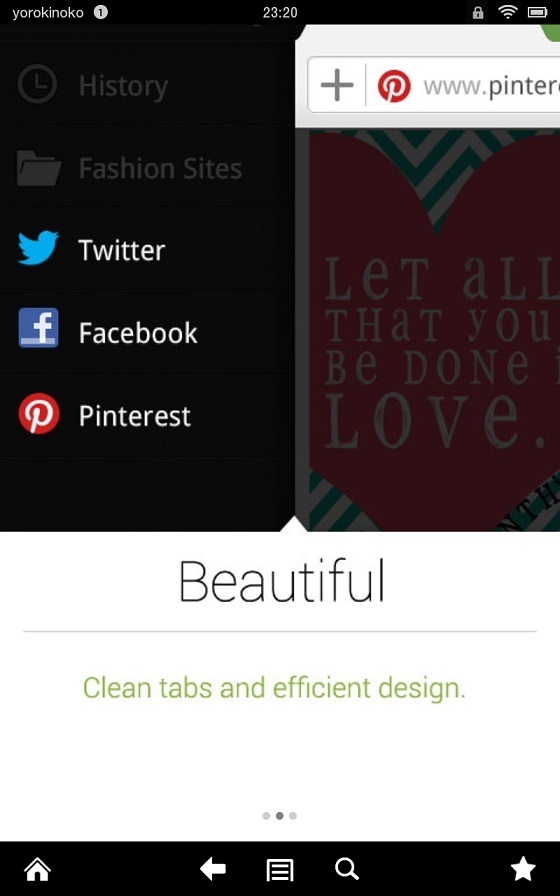Image resolution: width=560 pixels, height=896 pixels.
Task: Tap the heart quote image
Action: point(434,330)
